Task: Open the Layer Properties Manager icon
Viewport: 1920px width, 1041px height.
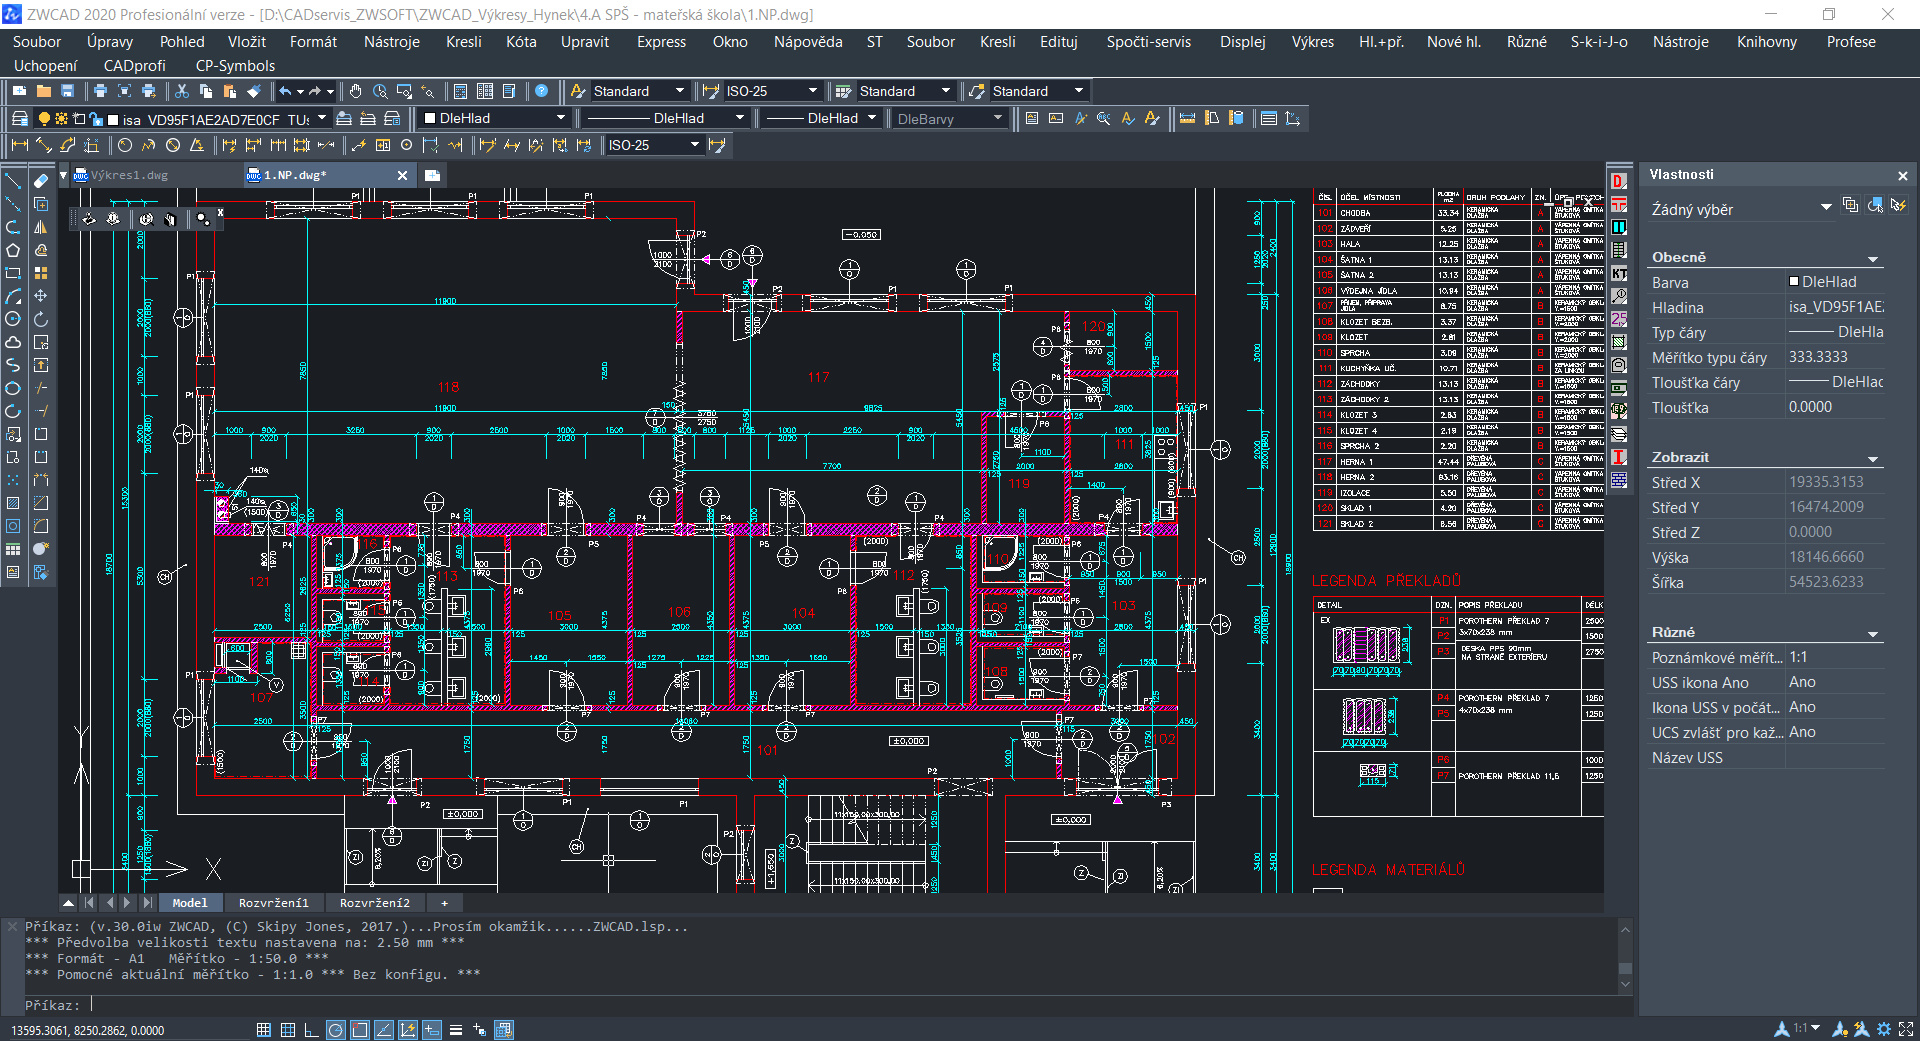Action: pos(19,119)
